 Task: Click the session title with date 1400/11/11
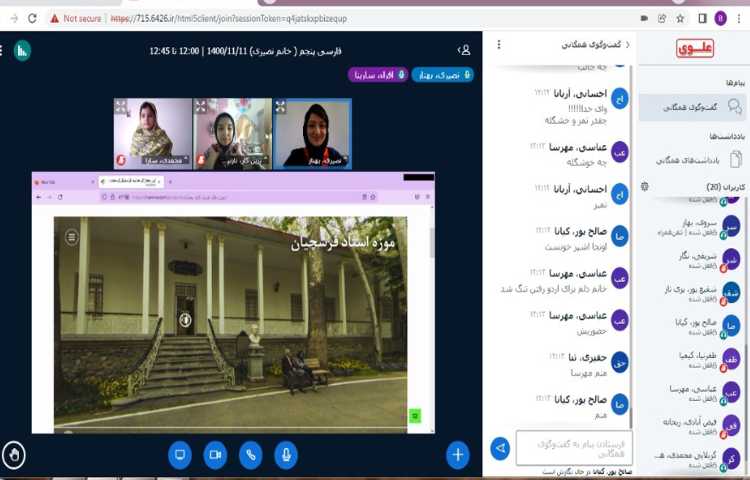tap(245, 51)
